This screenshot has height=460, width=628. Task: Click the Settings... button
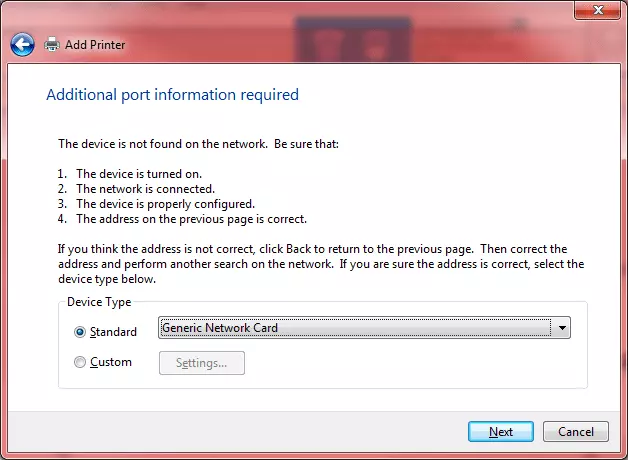[202, 363]
